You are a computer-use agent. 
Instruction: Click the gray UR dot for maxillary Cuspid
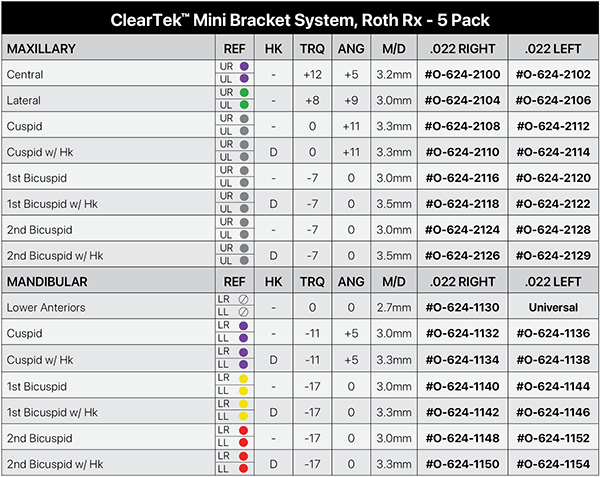(244, 118)
